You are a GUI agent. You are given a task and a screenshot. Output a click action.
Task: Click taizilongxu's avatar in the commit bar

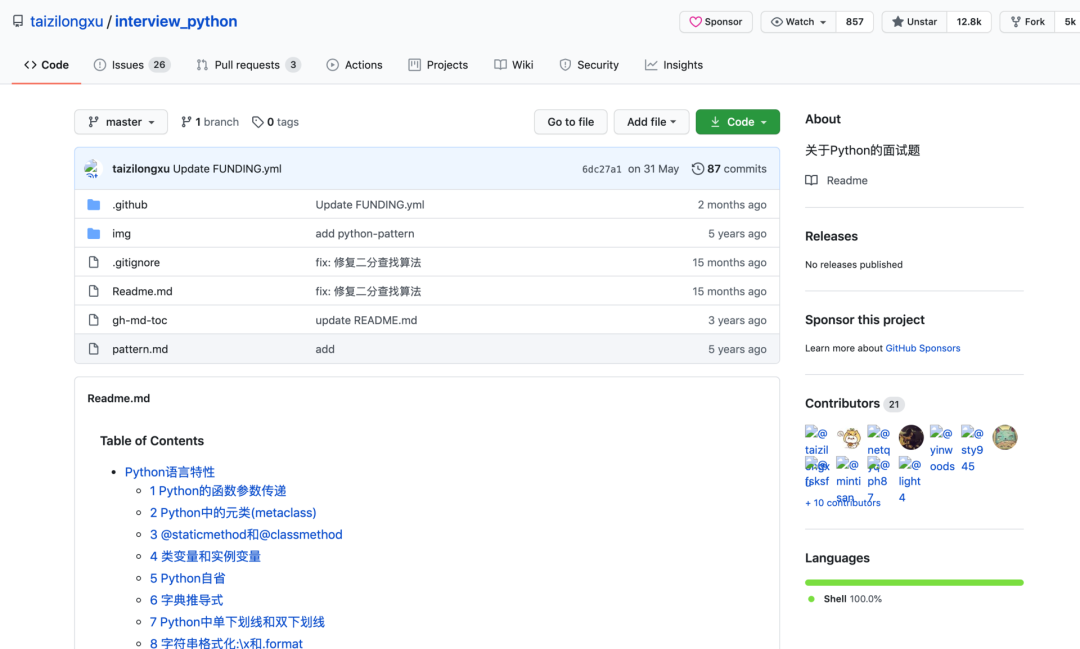(93, 169)
